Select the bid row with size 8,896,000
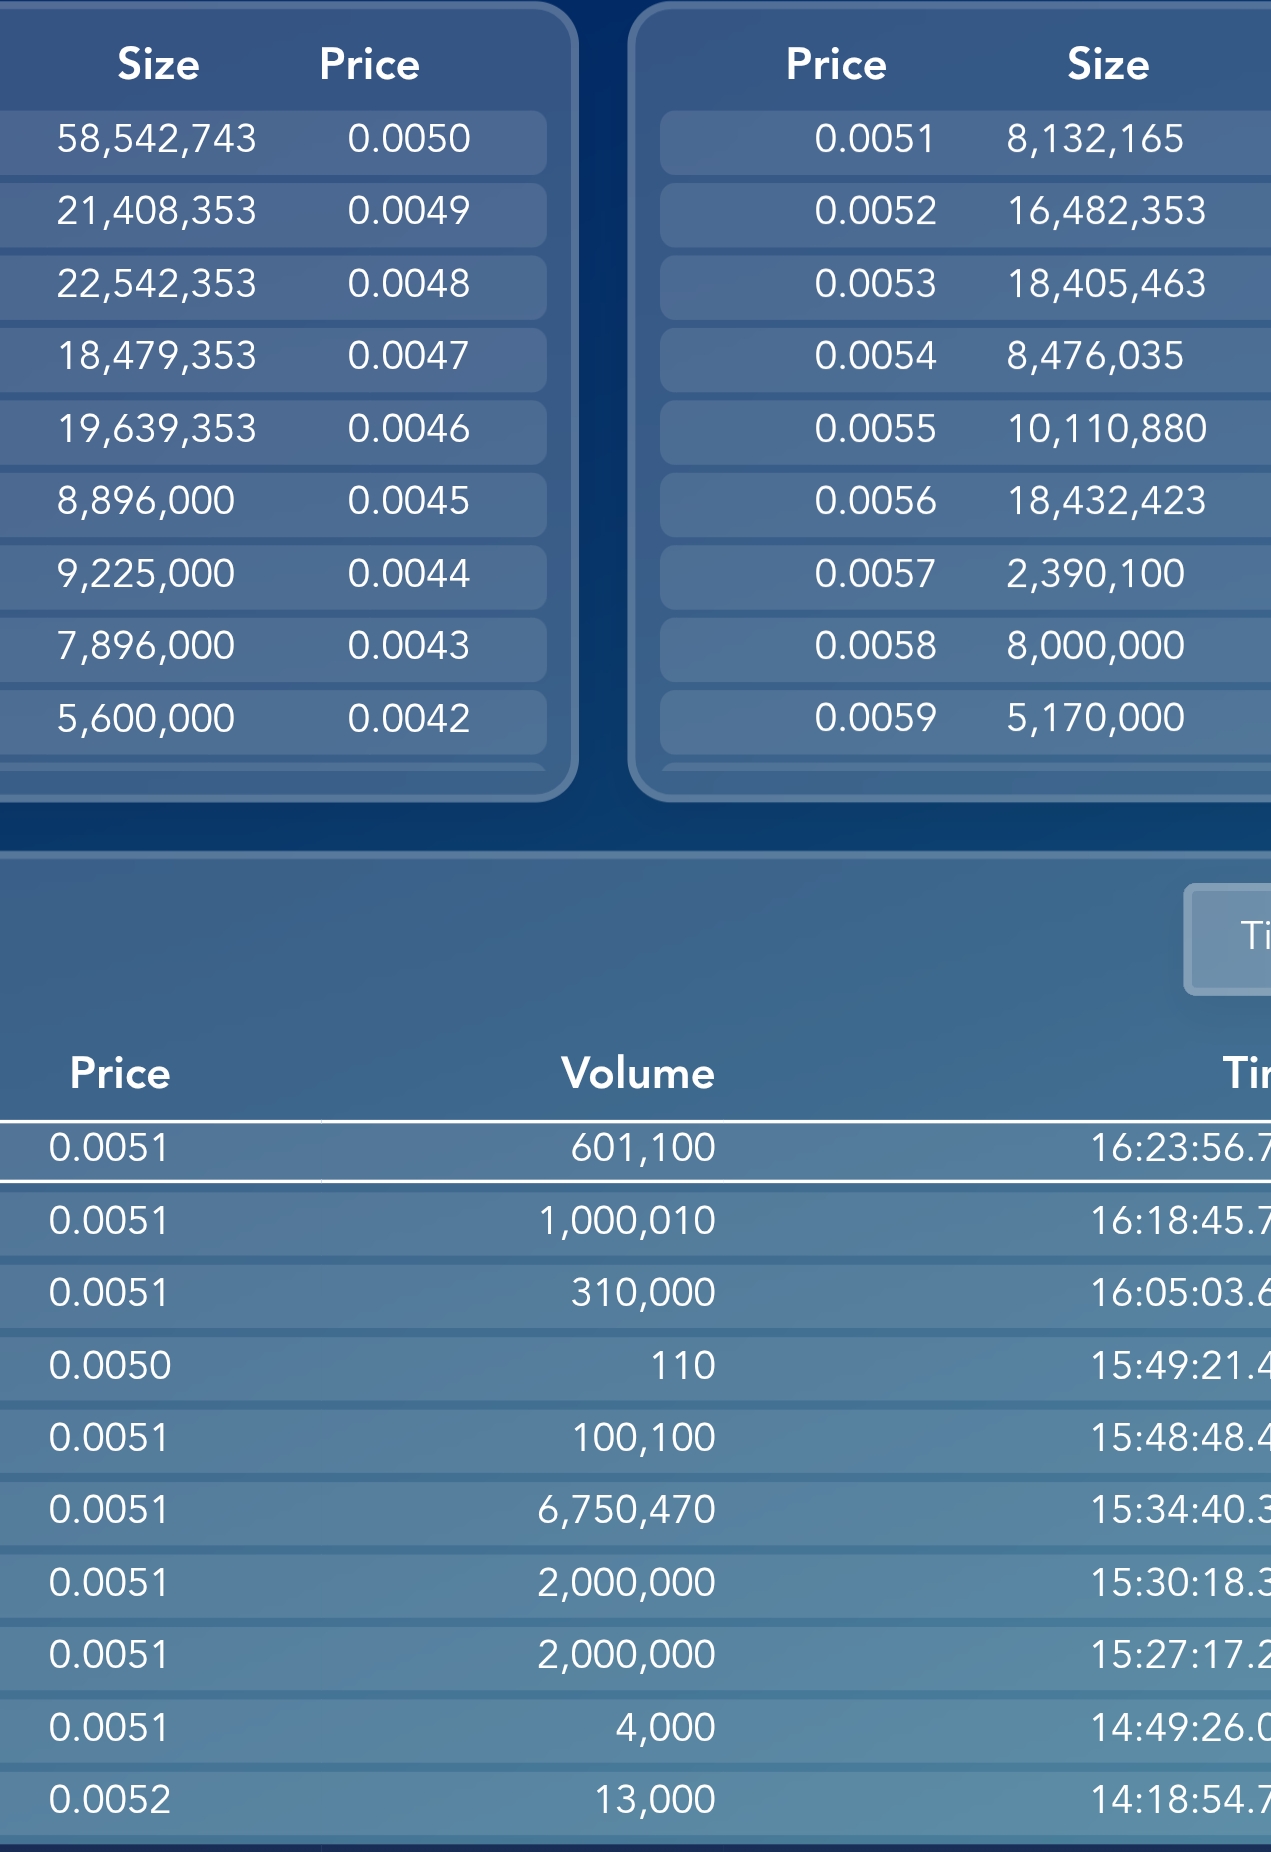 pyautogui.click(x=270, y=501)
